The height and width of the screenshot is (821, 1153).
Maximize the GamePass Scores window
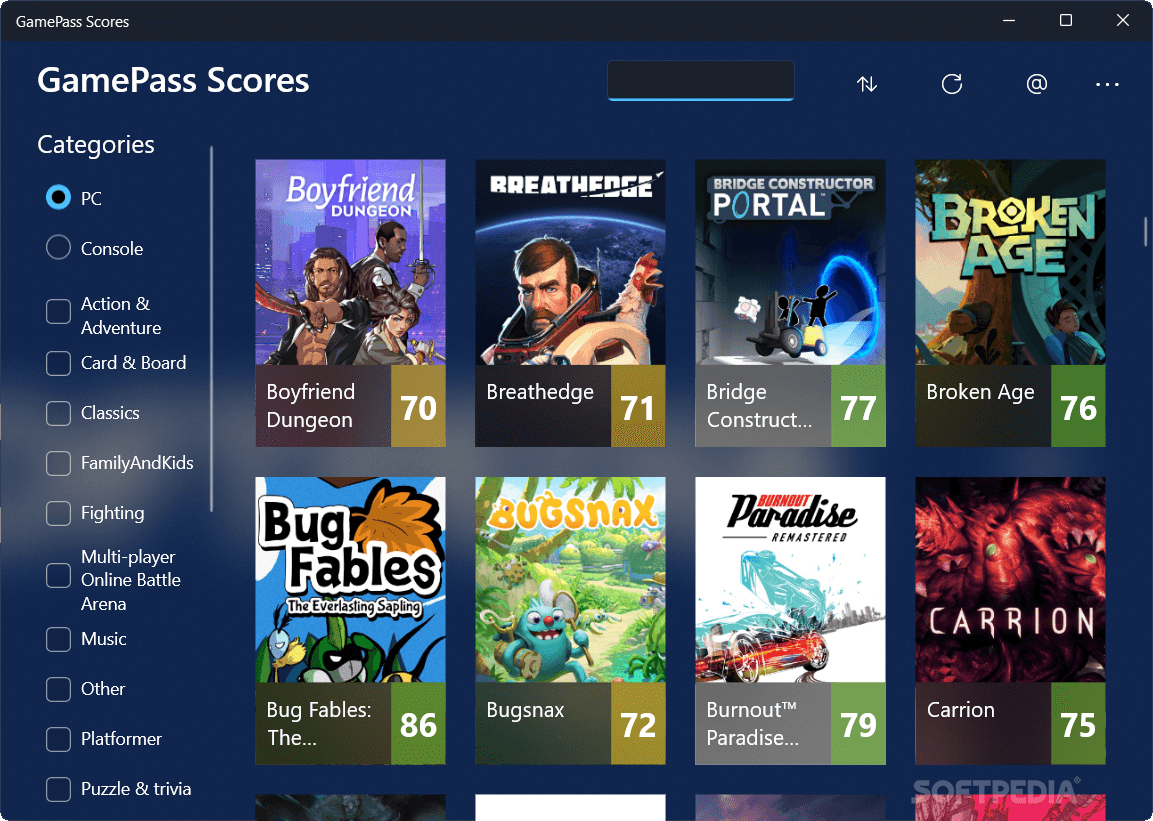click(1065, 21)
